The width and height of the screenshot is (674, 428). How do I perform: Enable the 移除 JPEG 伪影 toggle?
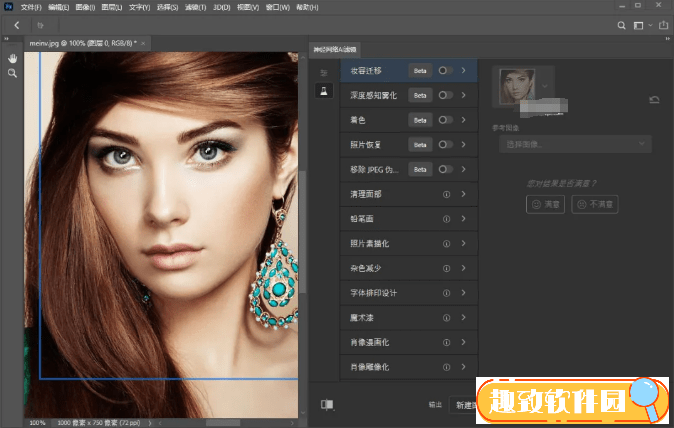coord(445,169)
